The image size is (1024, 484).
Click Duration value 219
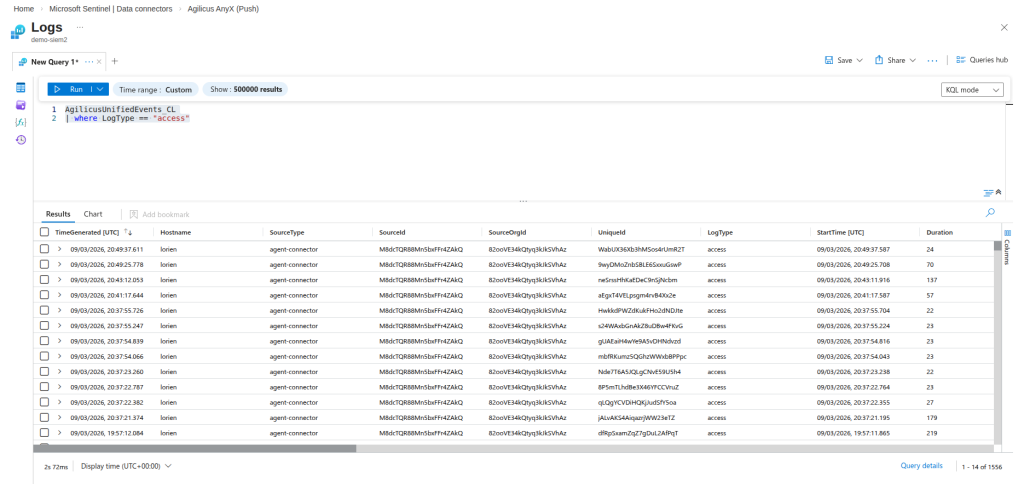[932, 433]
